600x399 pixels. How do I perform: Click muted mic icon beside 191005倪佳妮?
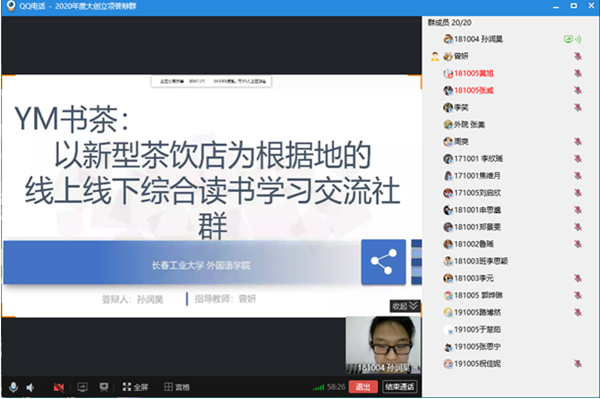coord(578,364)
